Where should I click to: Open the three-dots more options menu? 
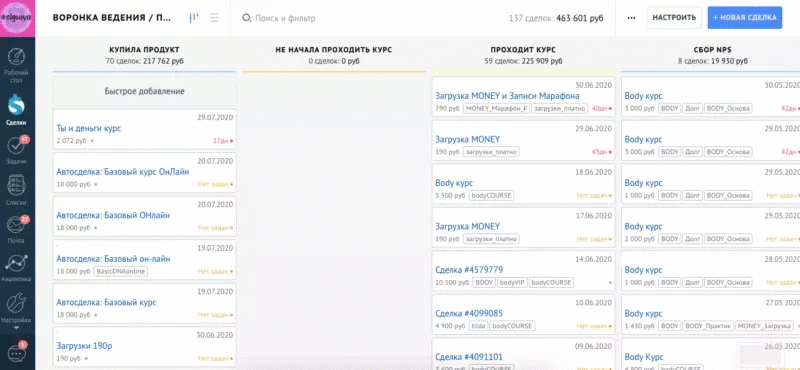point(631,18)
